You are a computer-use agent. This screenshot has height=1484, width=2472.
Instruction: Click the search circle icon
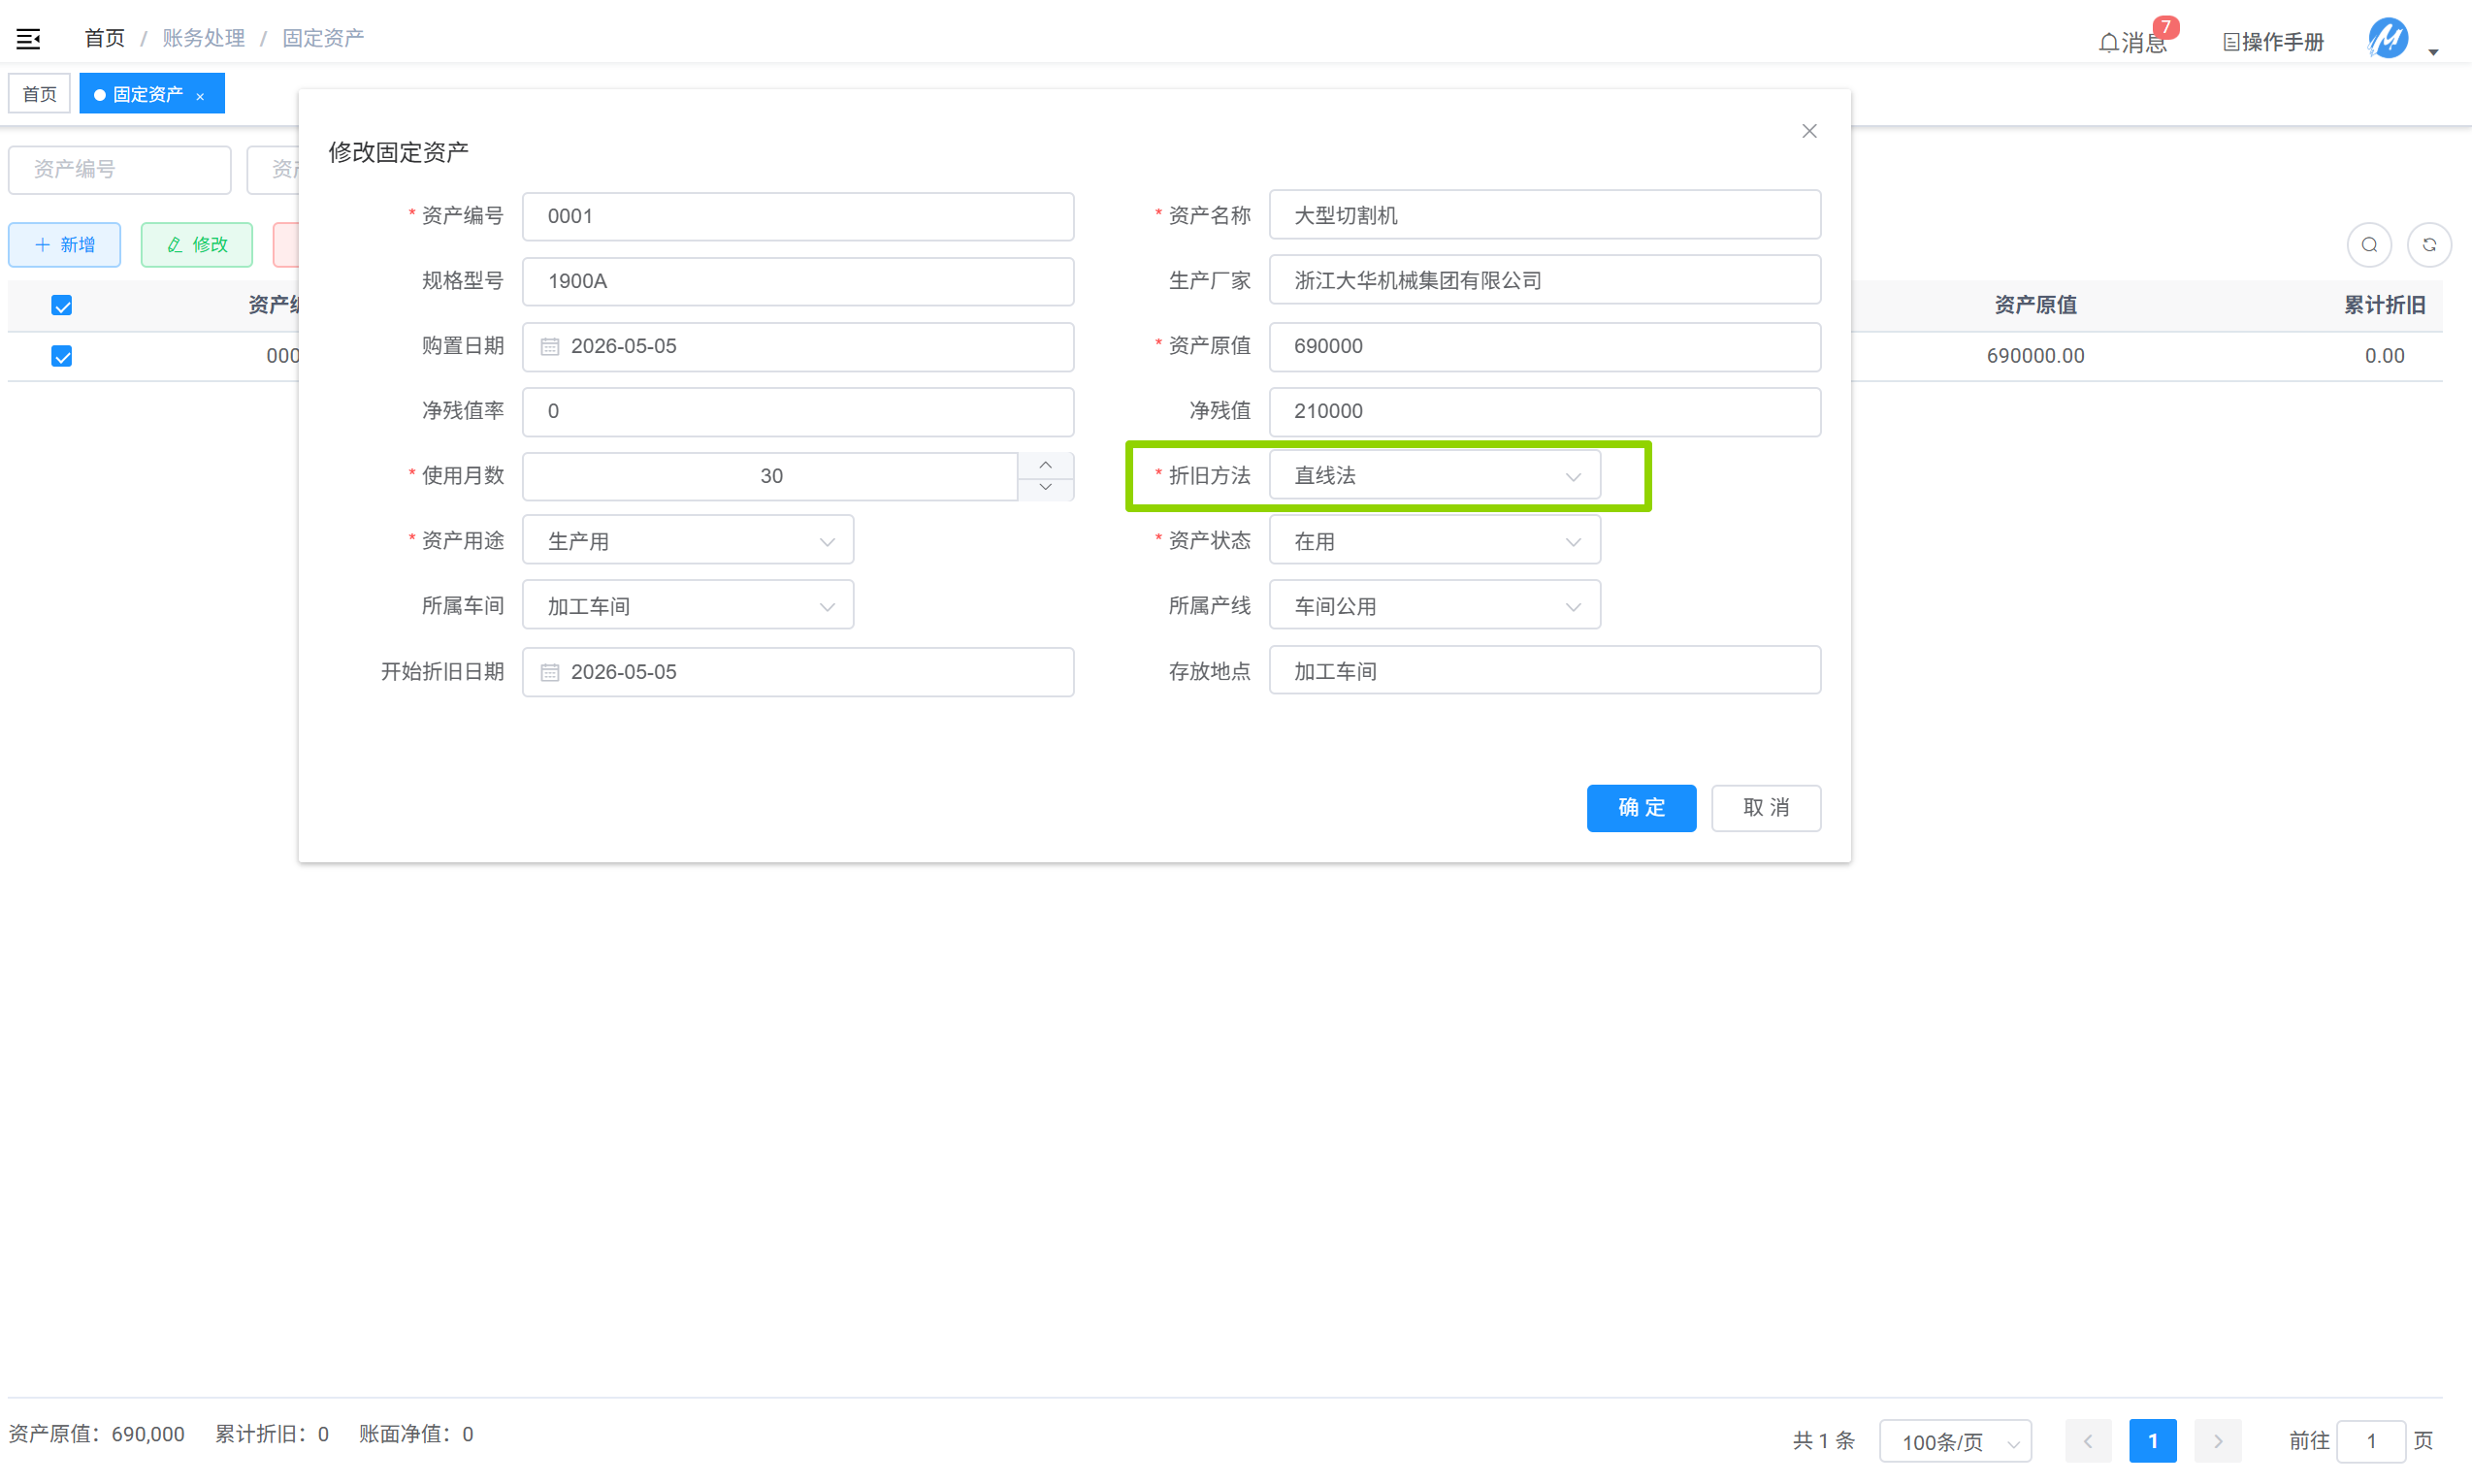[2368, 245]
